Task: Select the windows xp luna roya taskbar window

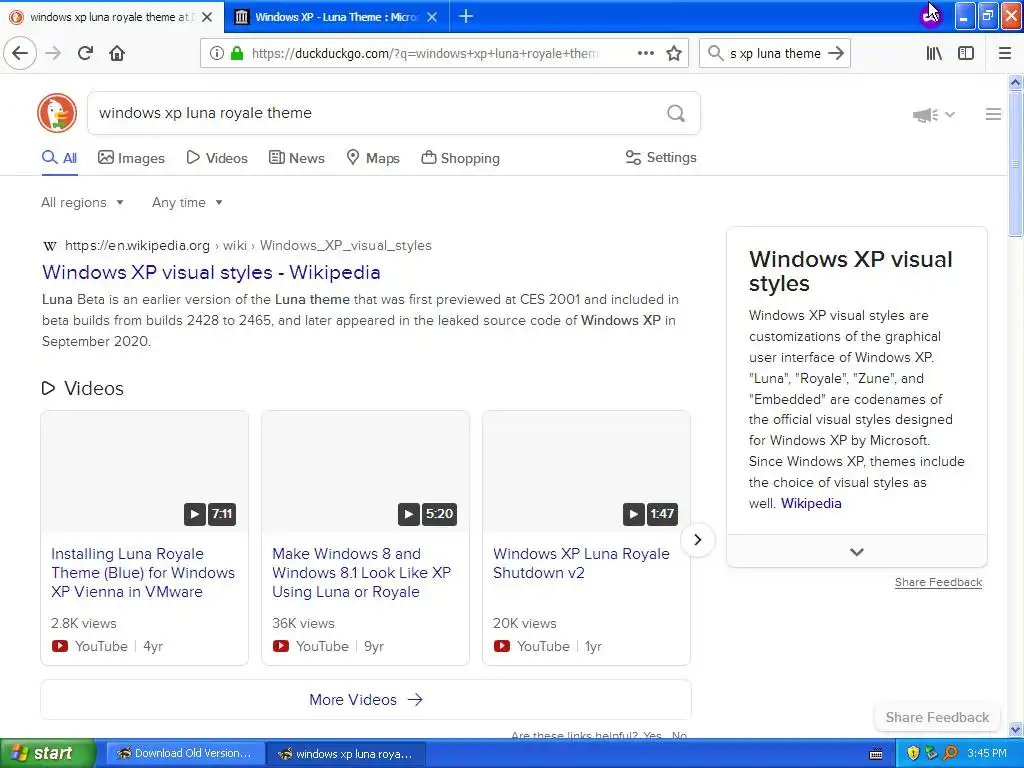Action: click(x=346, y=753)
